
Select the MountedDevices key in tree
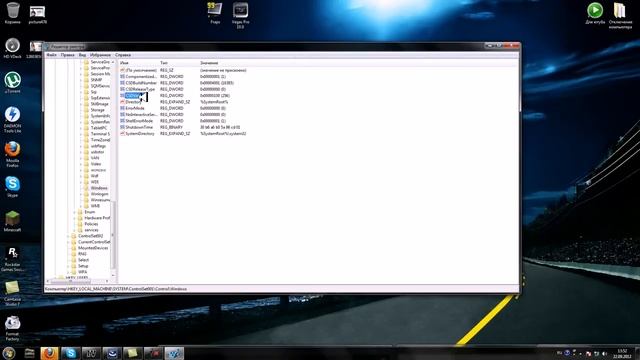[93, 248]
